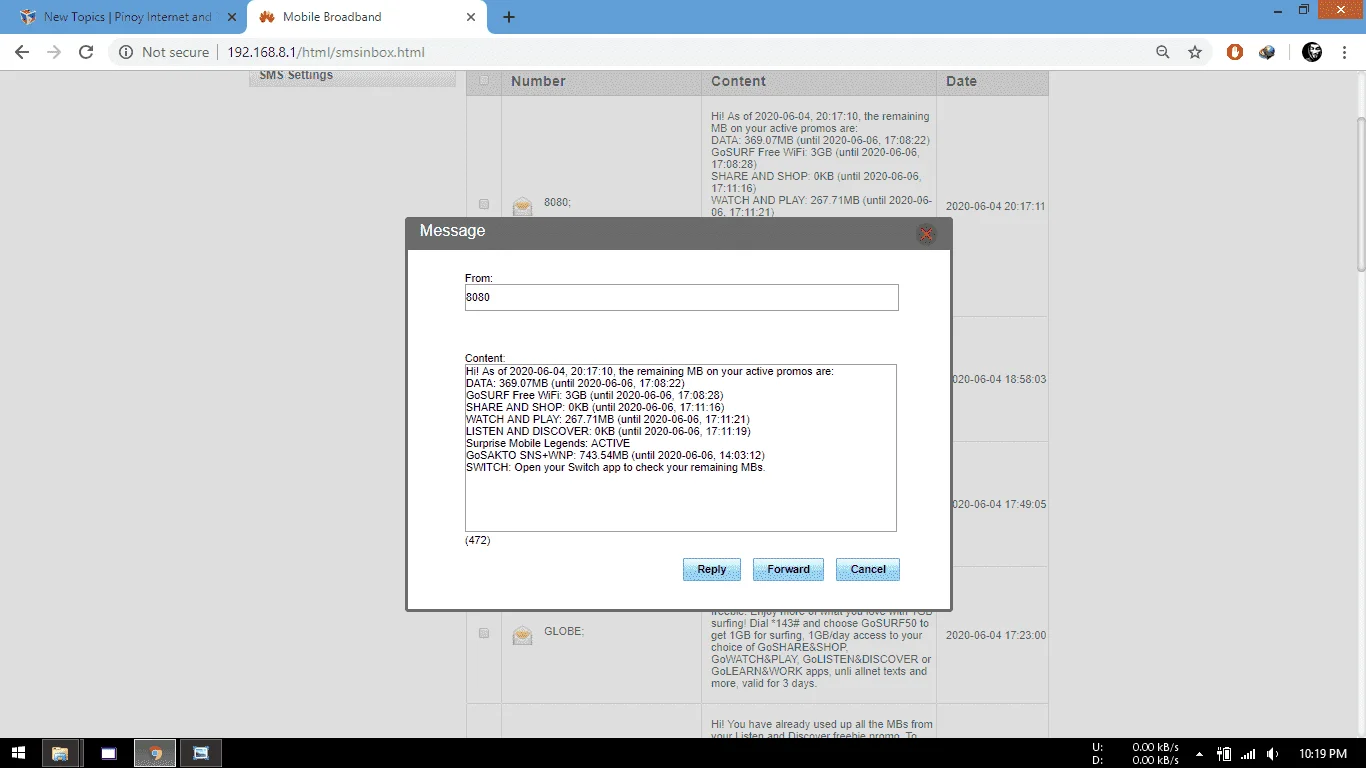This screenshot has height=768, width=1366.
Task: Cancel the Message dialog
Action: (x=868, y=570)
